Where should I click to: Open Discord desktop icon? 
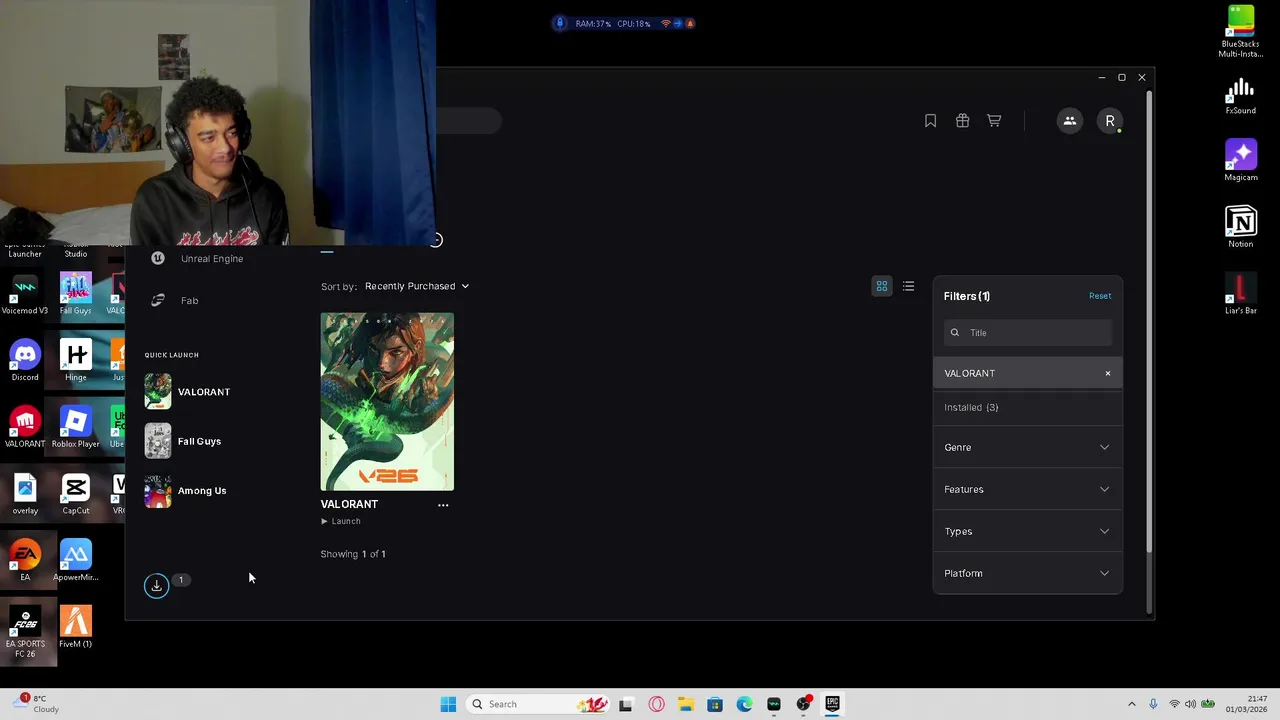25,361
